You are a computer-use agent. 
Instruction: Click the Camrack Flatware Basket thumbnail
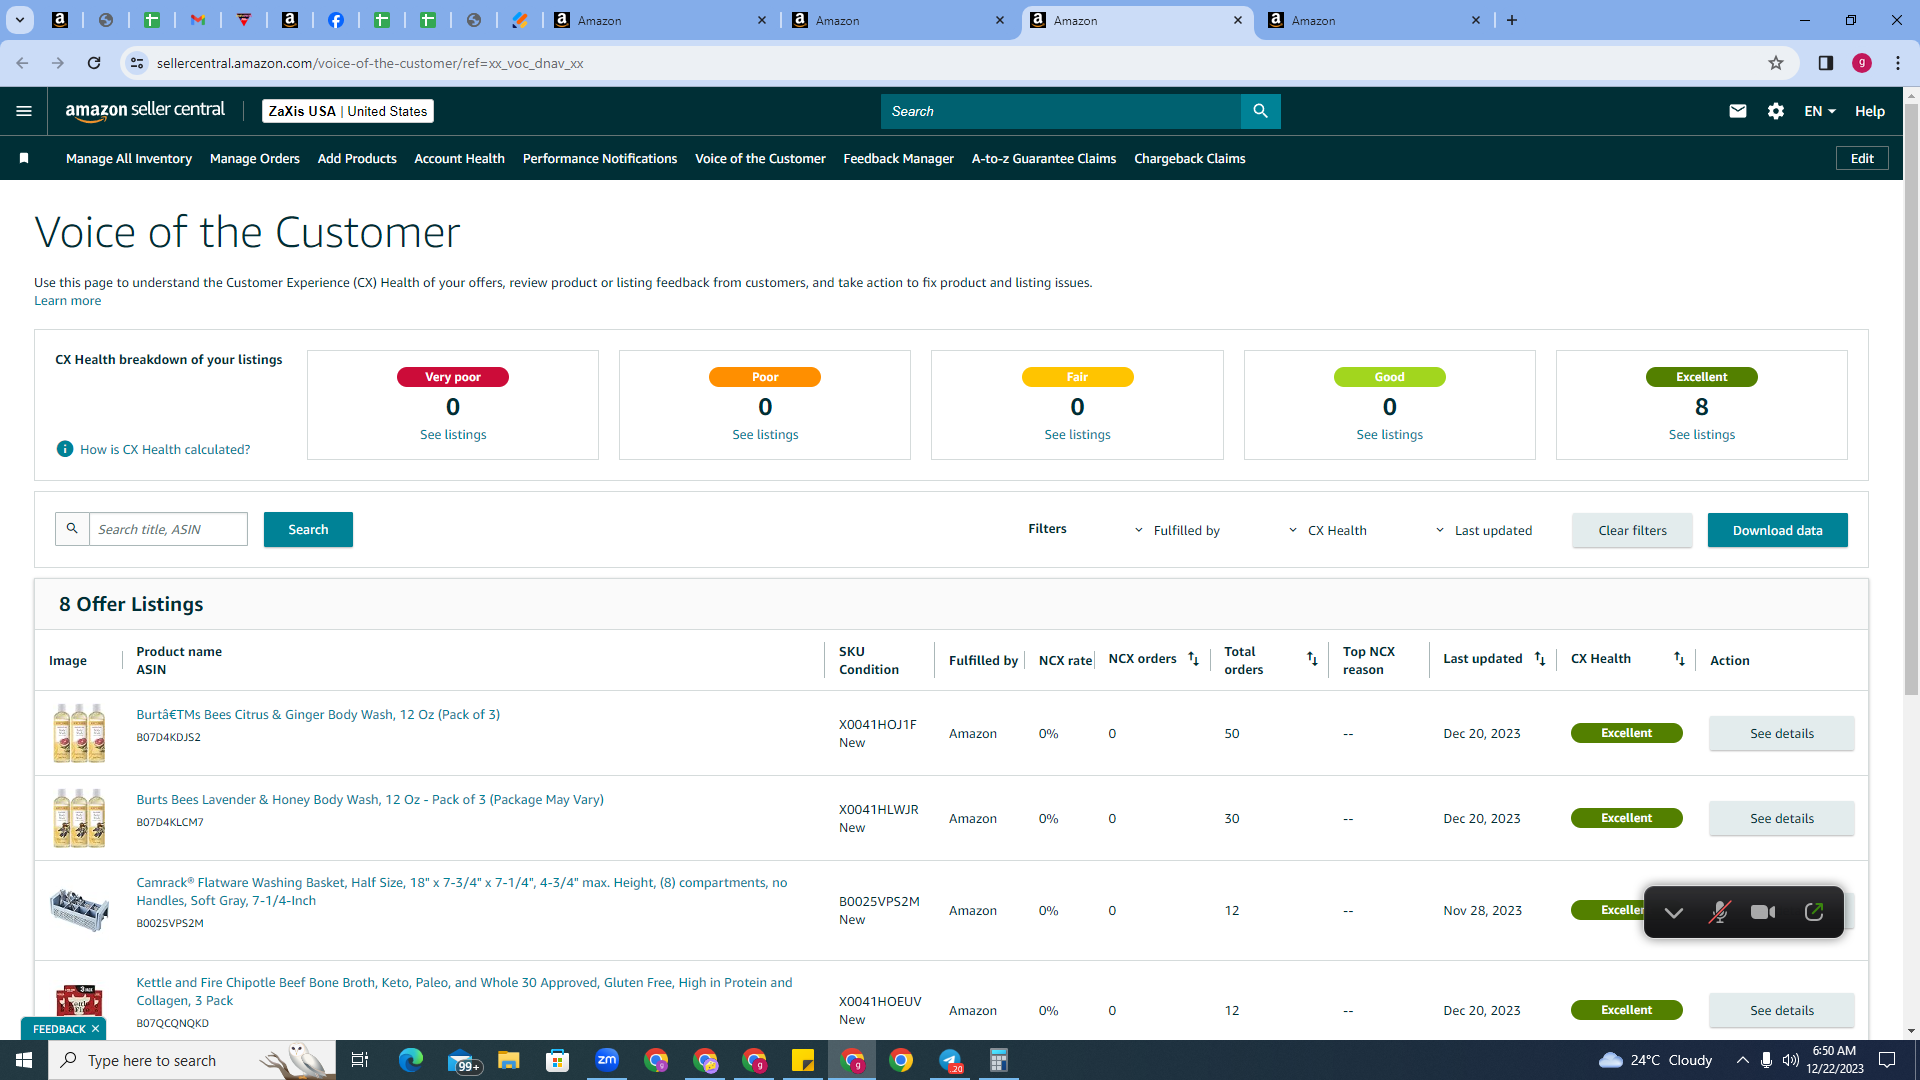tap(79, 910)
